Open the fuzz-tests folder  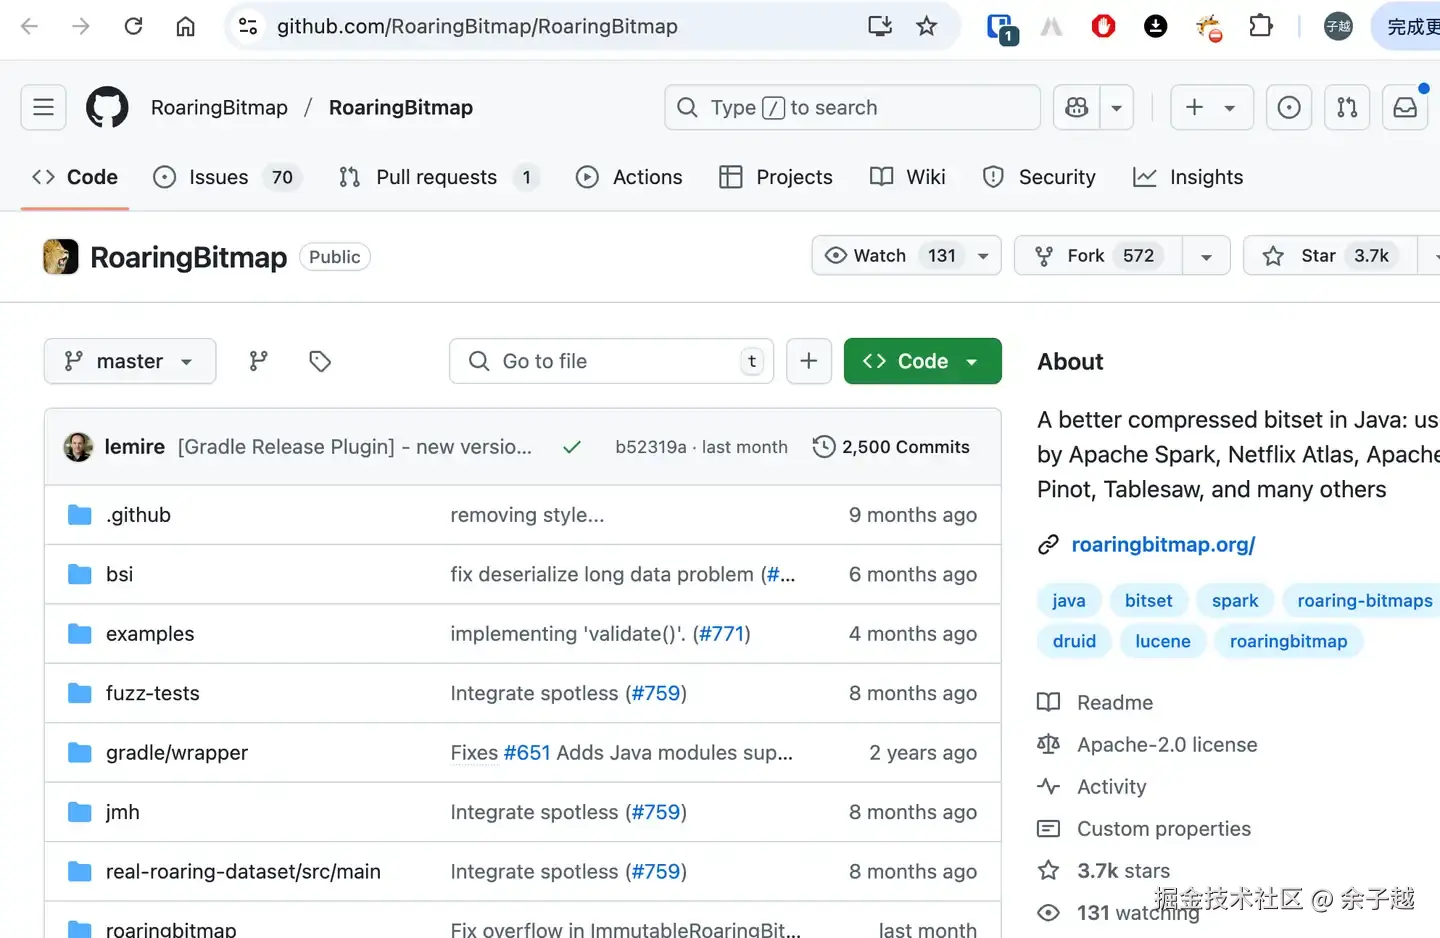[153, 693]
